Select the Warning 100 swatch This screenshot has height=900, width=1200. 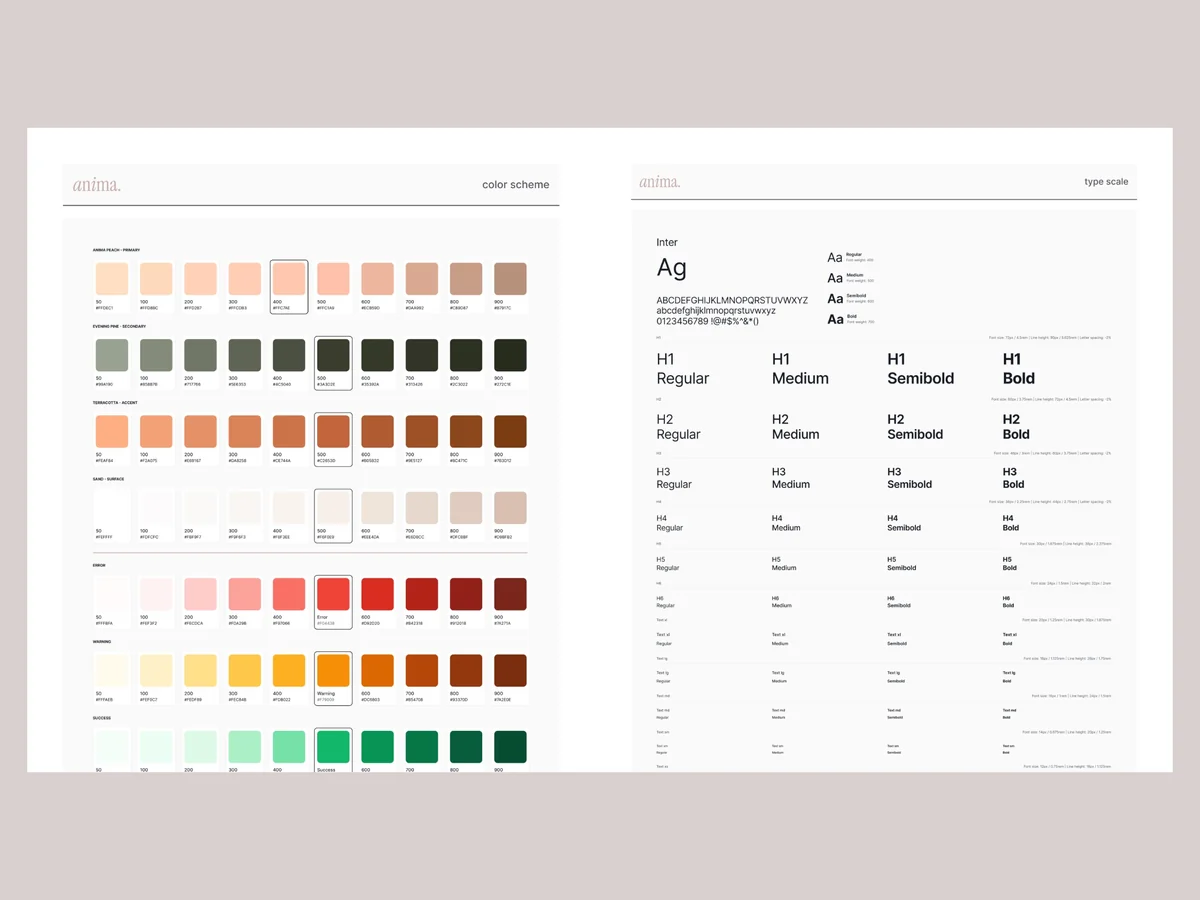click(156, 670)
